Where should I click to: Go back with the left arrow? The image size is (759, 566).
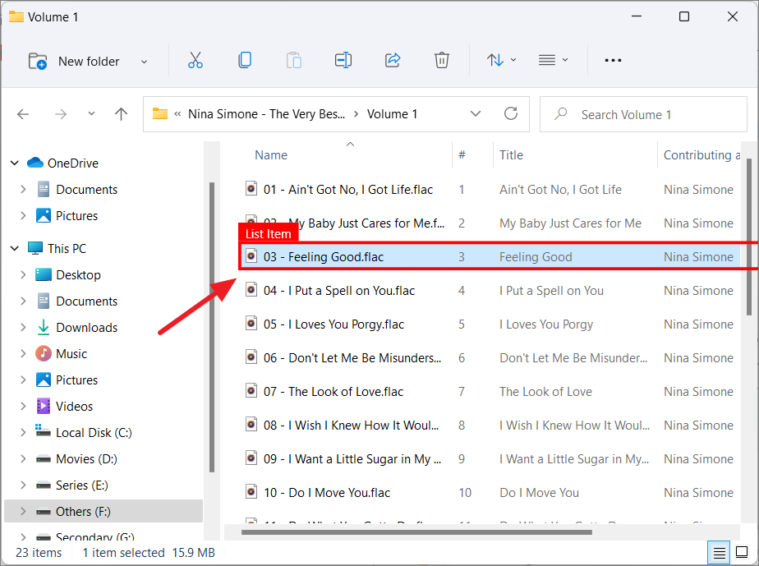pos(23,114)
